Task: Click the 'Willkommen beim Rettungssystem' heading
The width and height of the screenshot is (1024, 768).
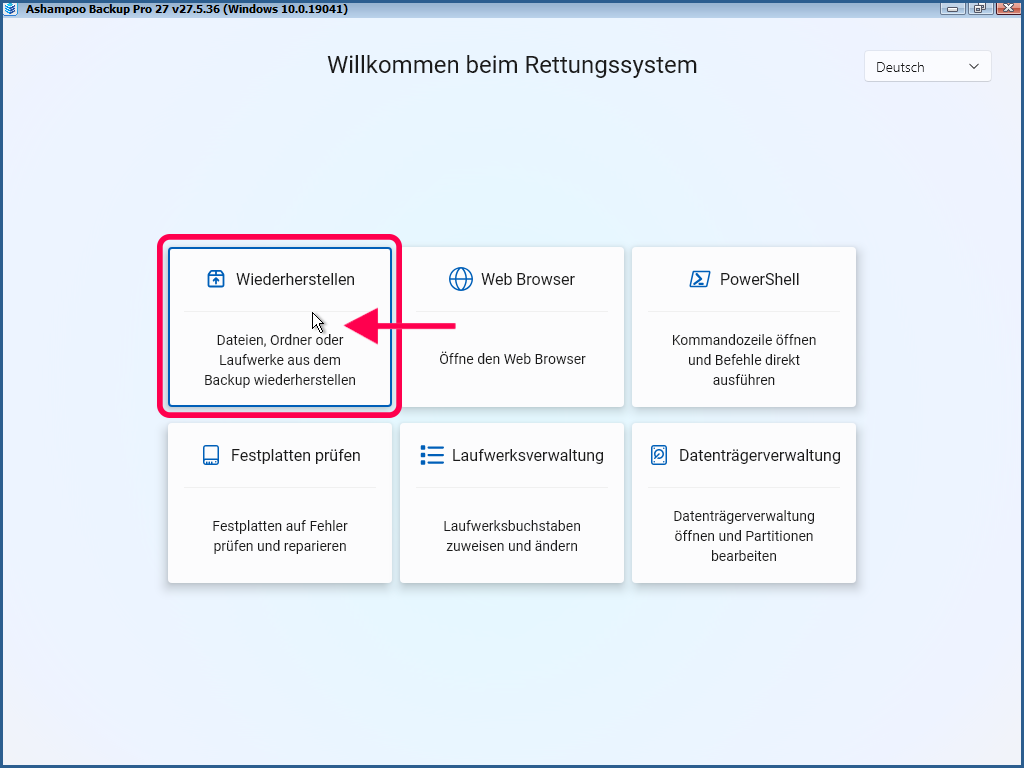Action: click(x=512, y=65)
